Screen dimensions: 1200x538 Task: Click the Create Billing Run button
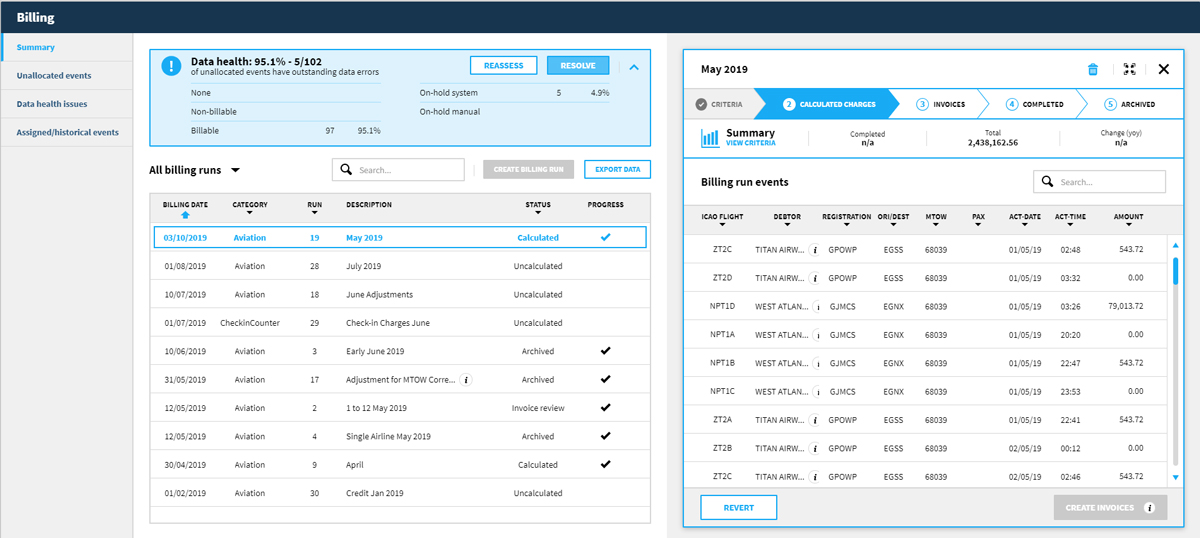(x=528, y=170)
